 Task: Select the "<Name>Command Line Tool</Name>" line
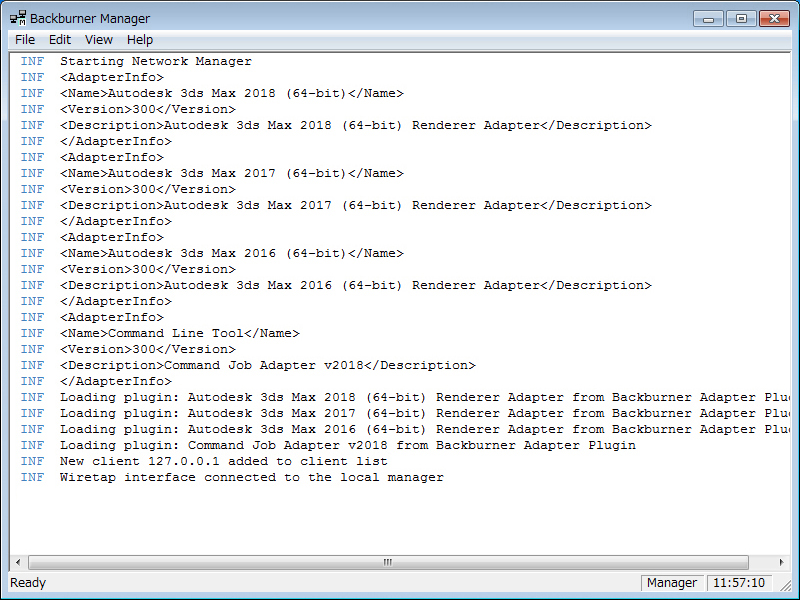[160, 334]
